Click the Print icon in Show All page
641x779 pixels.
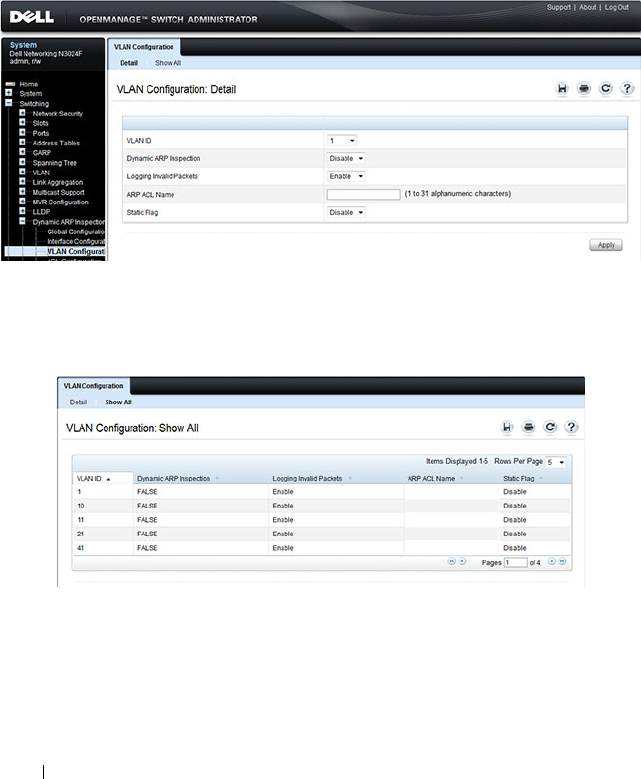coord(528,427)
